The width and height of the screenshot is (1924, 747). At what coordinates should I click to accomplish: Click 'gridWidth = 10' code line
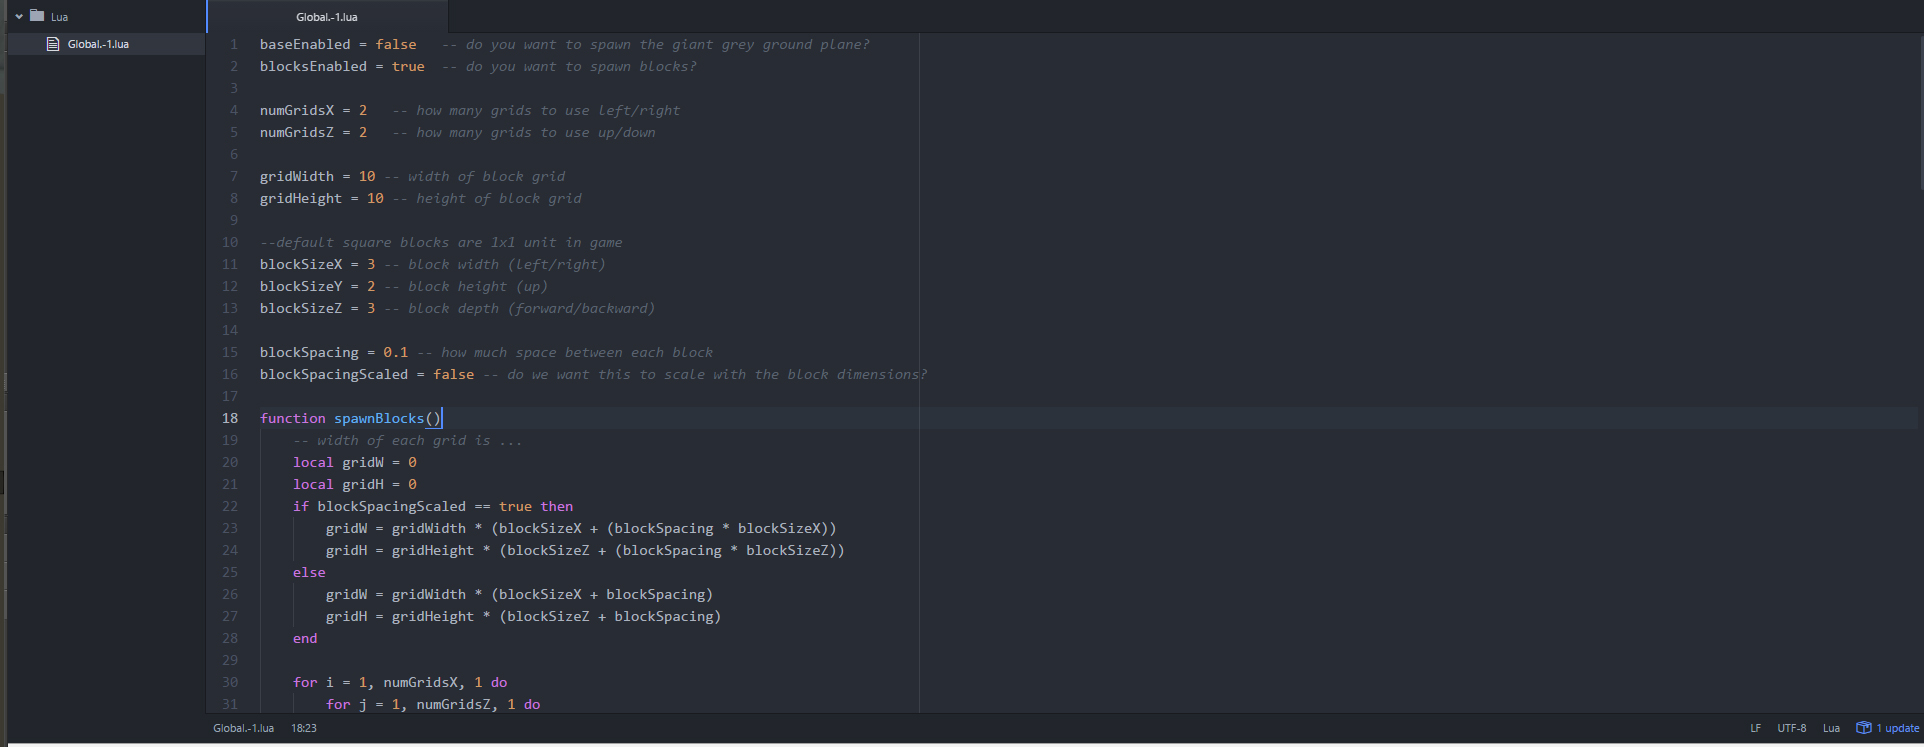point(317,176)
